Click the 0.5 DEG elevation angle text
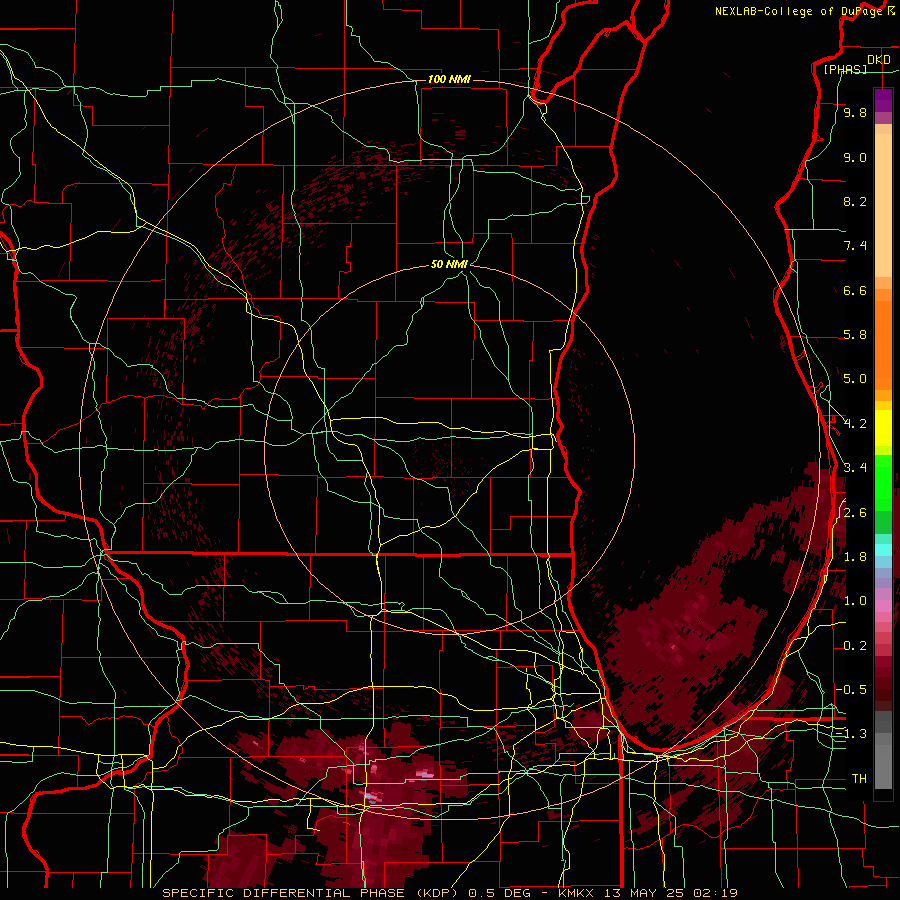Image resolution: width=900 pixels, height=900 pixels. click(x=501, y=893)
